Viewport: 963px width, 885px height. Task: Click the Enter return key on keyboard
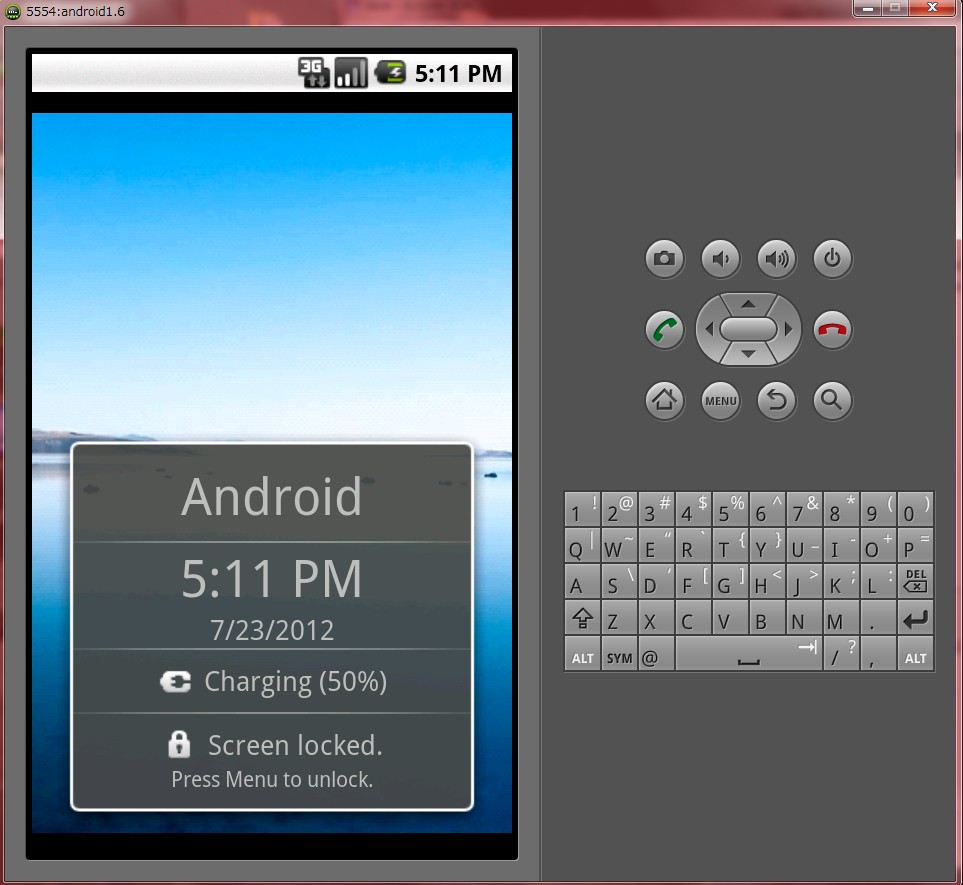(915, 618)
